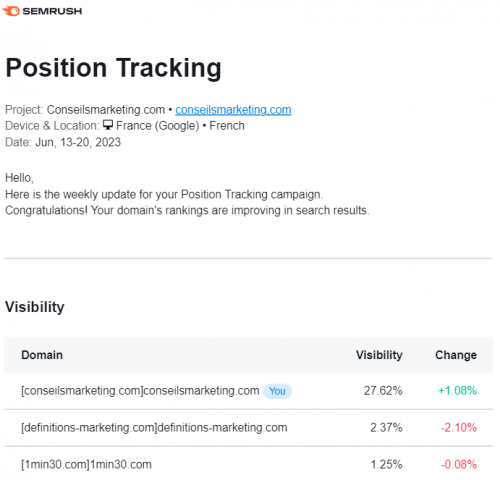
Task: Click the Visibility column header
Action: [x=379, y=355]
